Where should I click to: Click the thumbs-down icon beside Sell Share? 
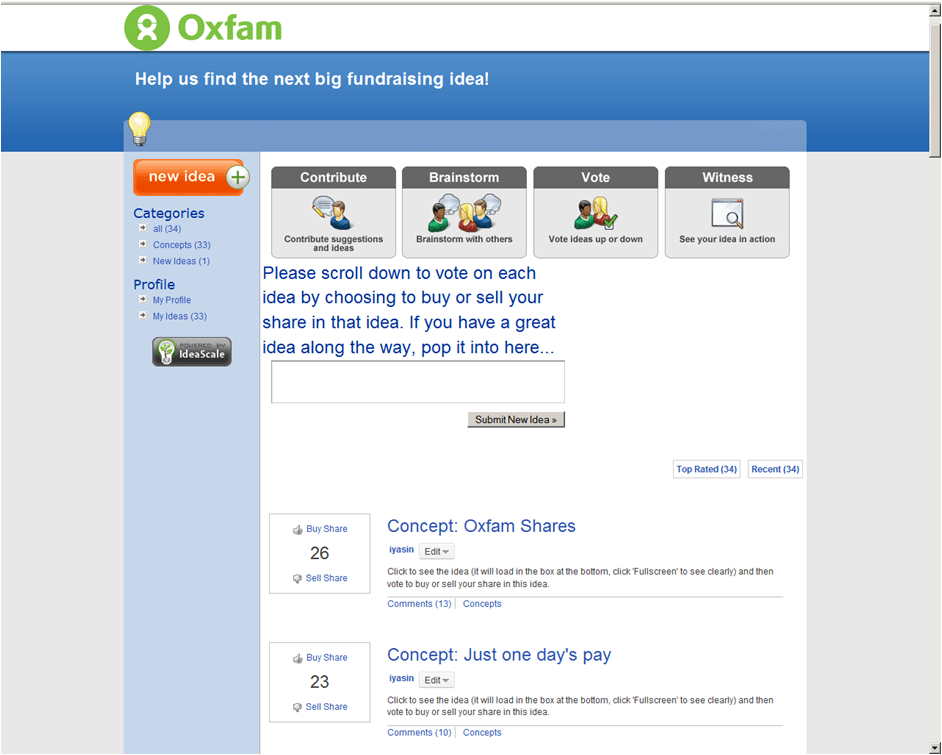pos(298,578)
